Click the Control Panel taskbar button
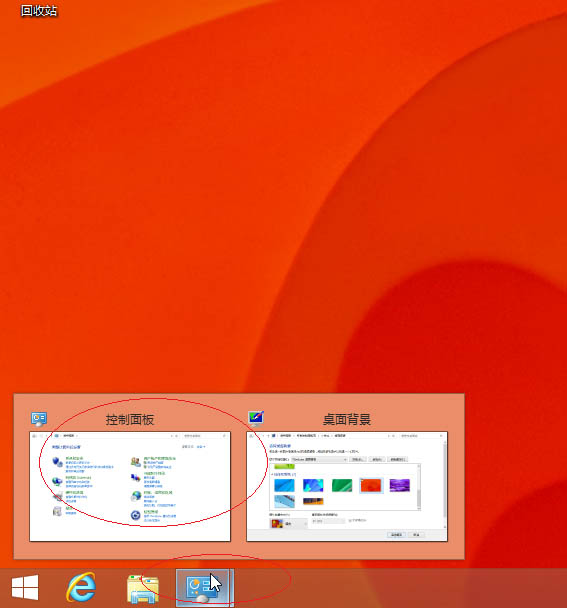 point(205,588)
